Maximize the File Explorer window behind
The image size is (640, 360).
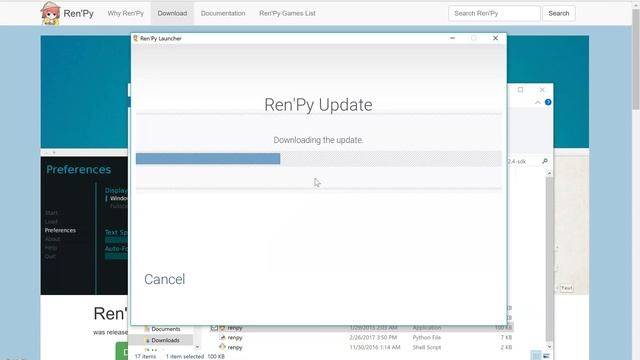[520, 90]
